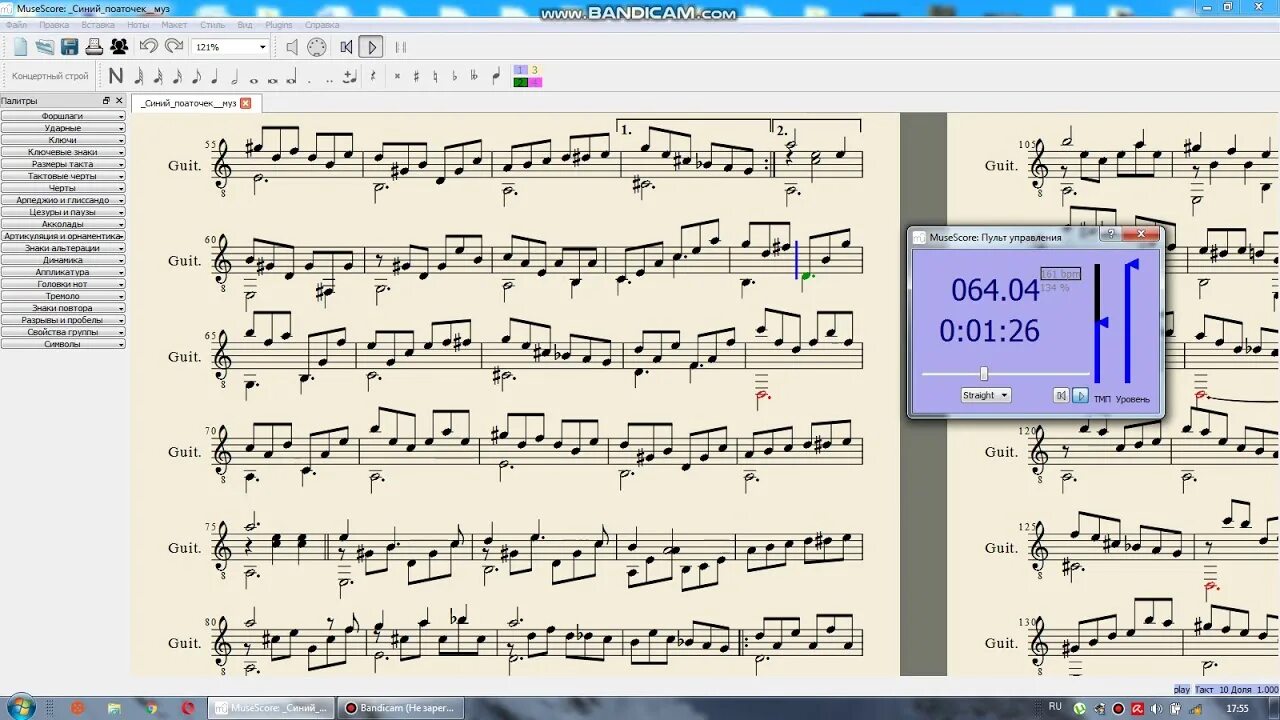1280x720 pixels.
Task: Click the volume (Уровень) vertical slider handle
Action: tap(1132, 265)
